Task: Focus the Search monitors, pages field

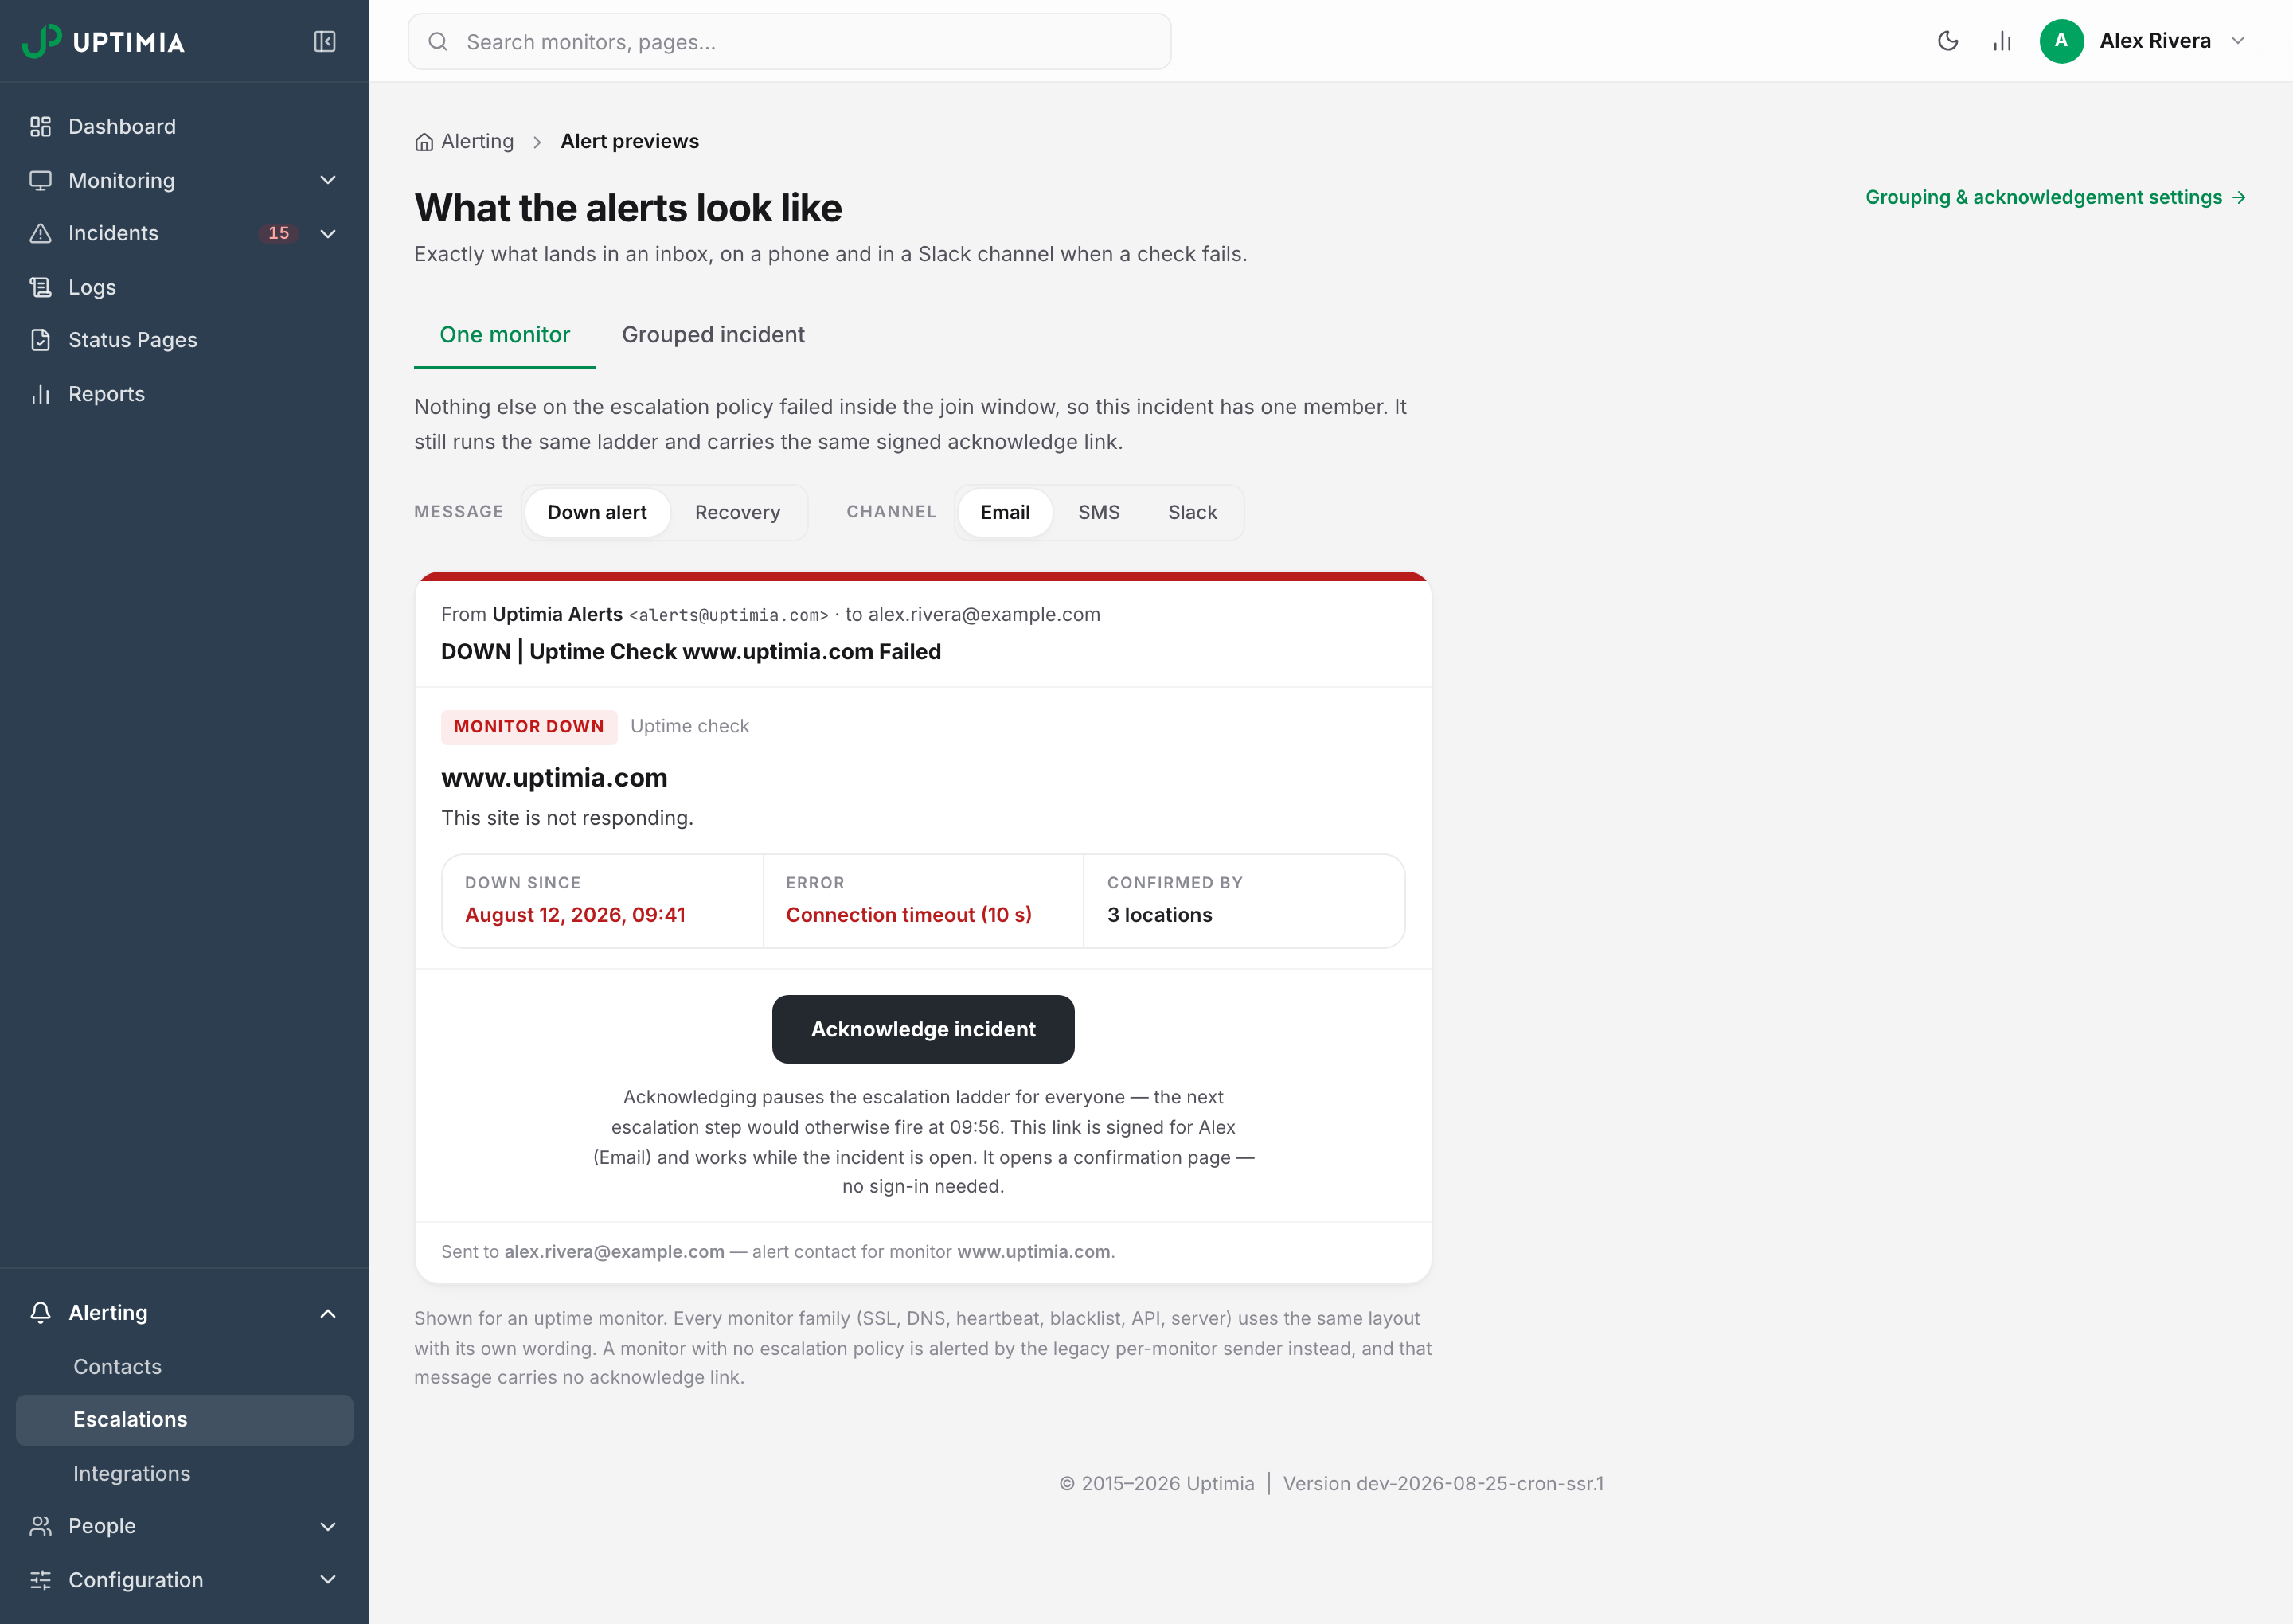Action: coord(789,41)
